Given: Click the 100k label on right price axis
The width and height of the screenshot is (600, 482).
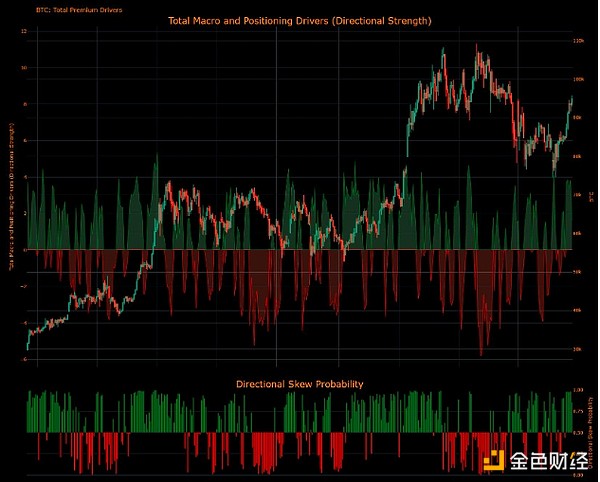Looking at the screenshot, I should 578,79.
